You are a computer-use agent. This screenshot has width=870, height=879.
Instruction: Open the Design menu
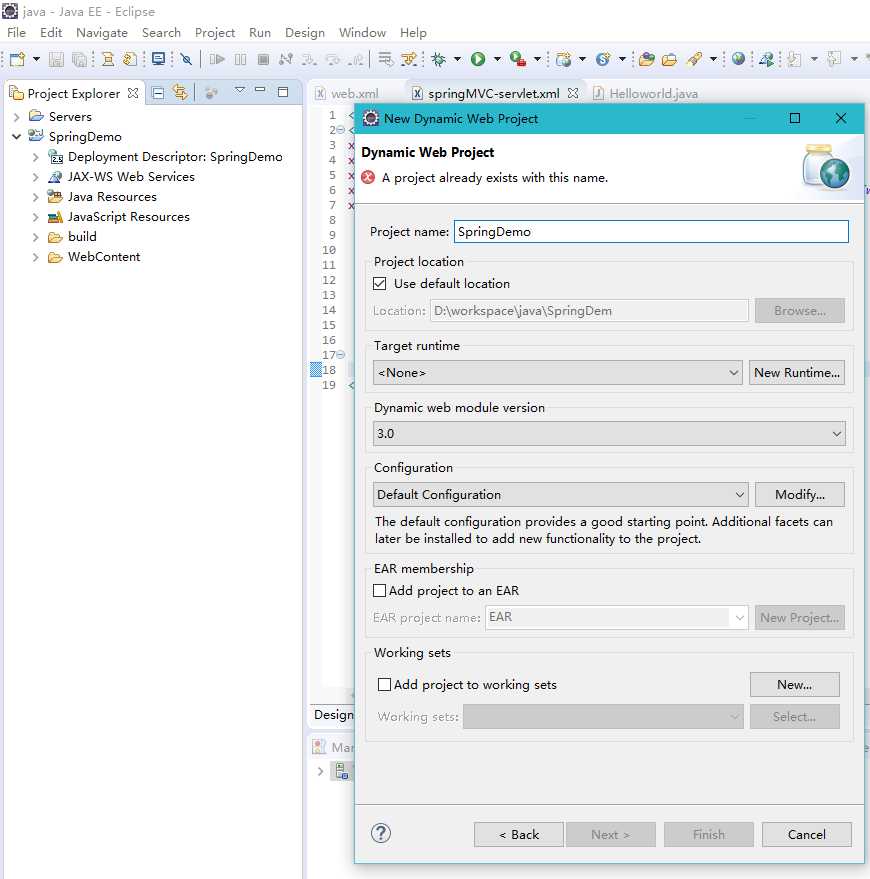pos(304,33)
